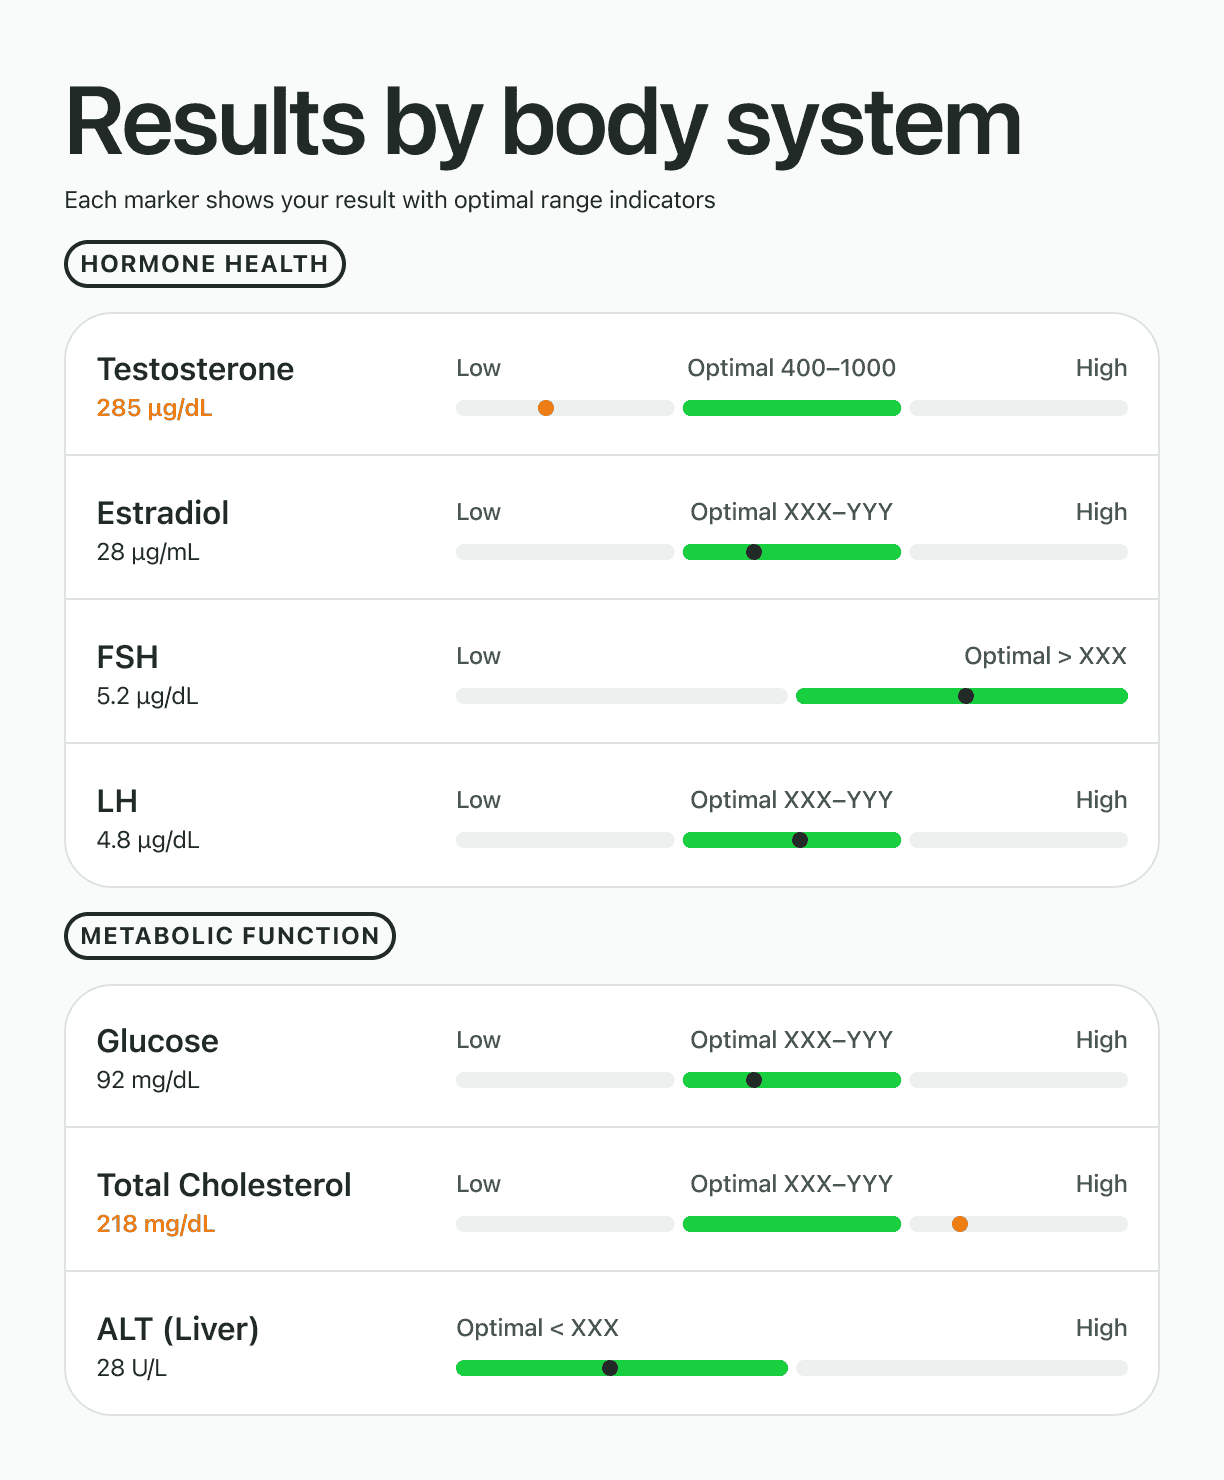Viewport: 1224px width, 1480px height.
Task: Click the Glucose optimal range bar
Action: 791,1080
